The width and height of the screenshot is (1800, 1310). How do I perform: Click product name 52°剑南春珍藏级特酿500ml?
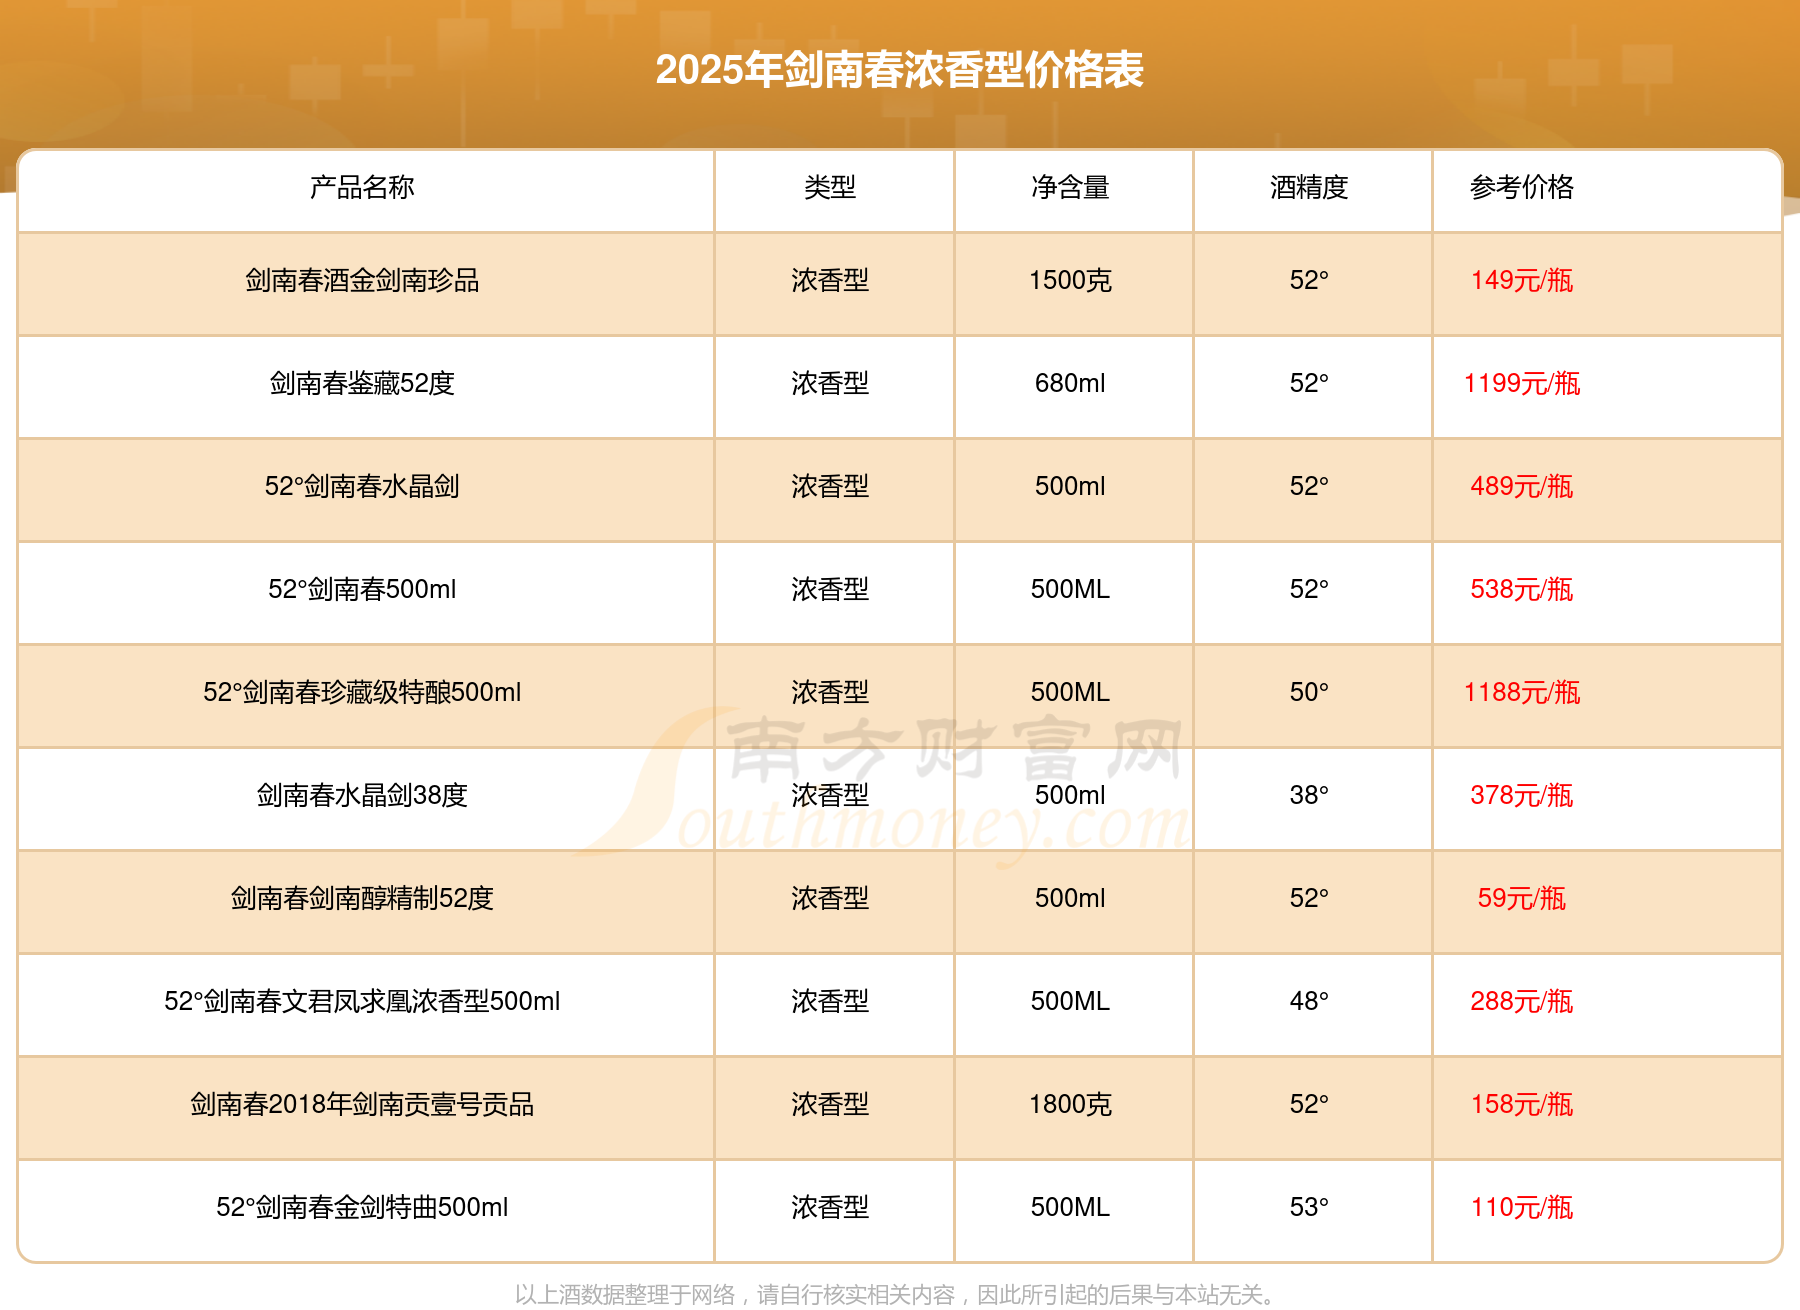coord(362,692)
